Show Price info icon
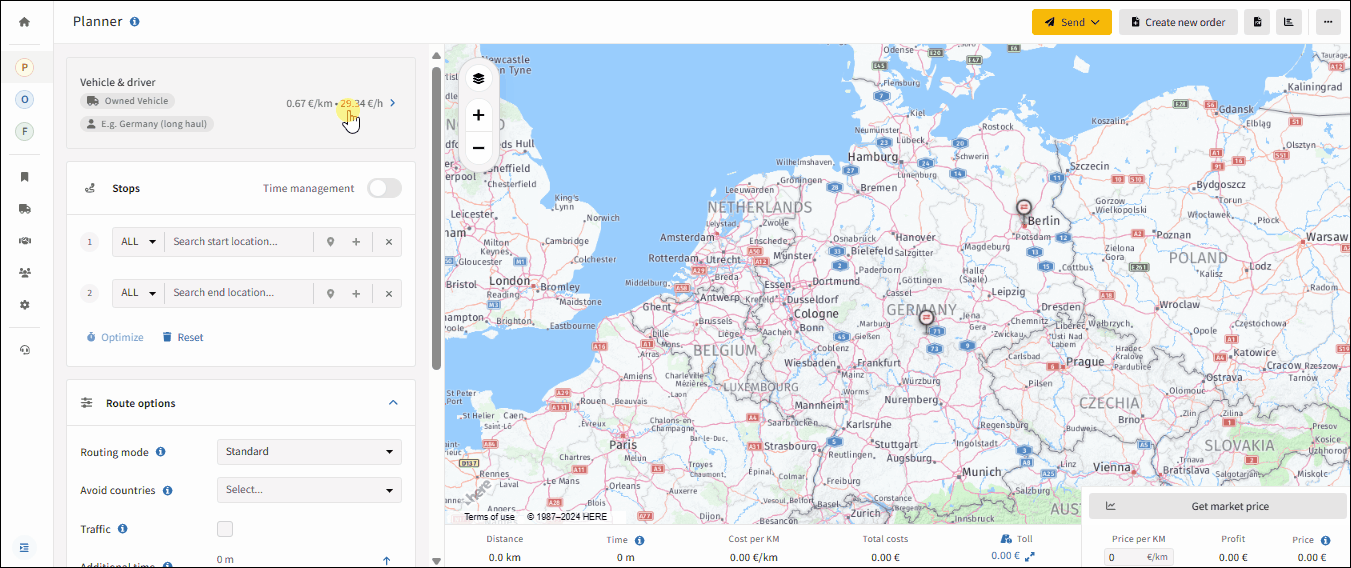 [x=1325, y=540]
